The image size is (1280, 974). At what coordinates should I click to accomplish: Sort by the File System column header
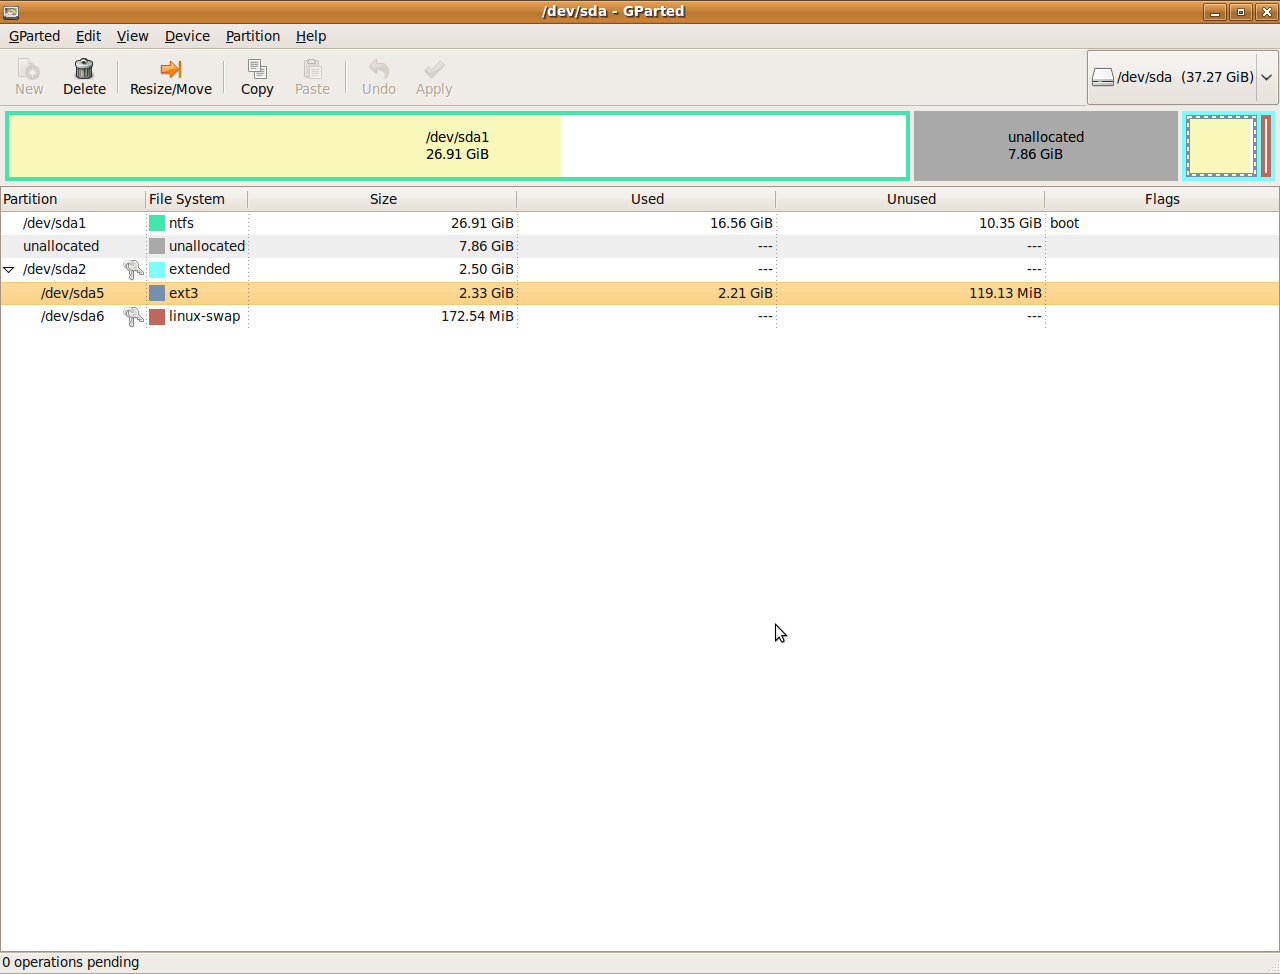pos(197,199)
